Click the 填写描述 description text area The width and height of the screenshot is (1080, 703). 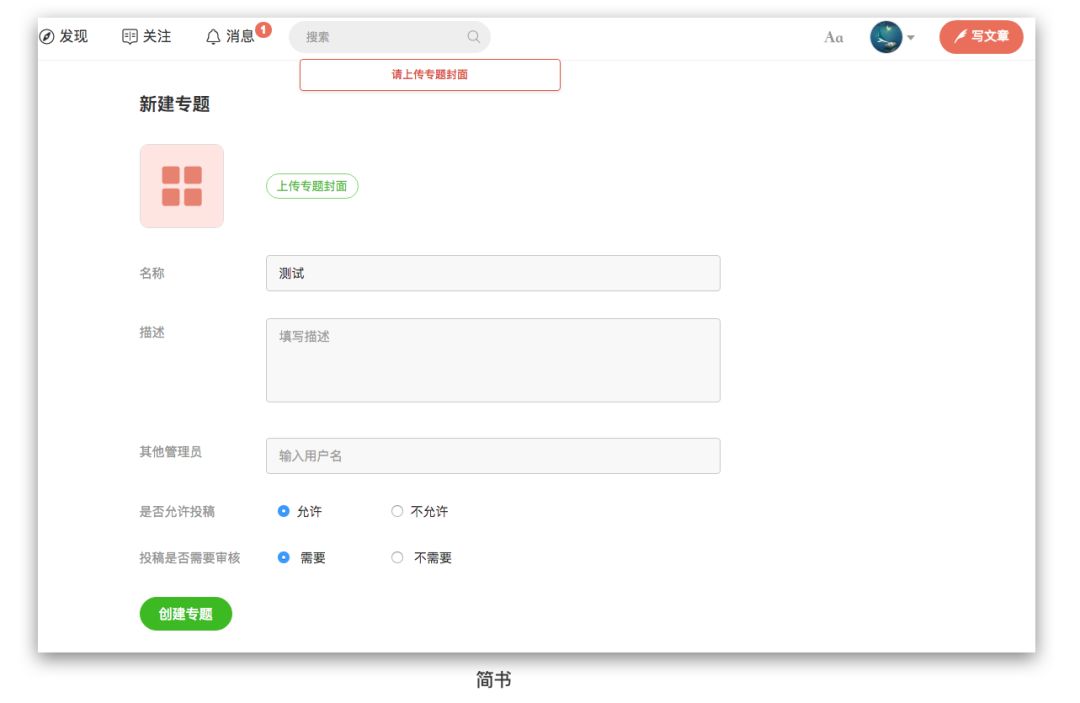pyautogui.click(x=493, y=360)
